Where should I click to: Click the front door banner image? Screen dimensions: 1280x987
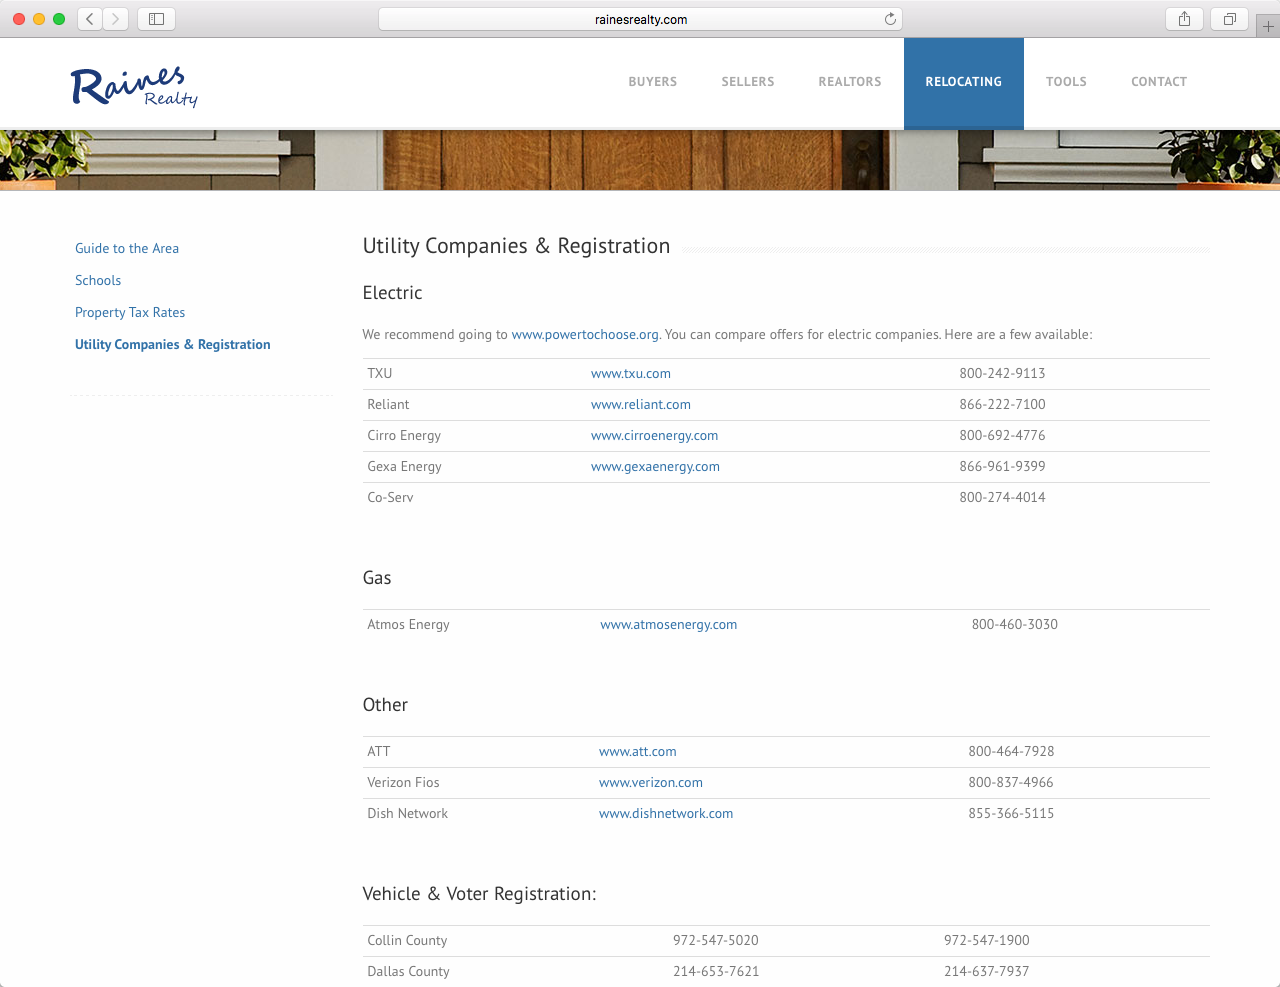pos(640,160)
